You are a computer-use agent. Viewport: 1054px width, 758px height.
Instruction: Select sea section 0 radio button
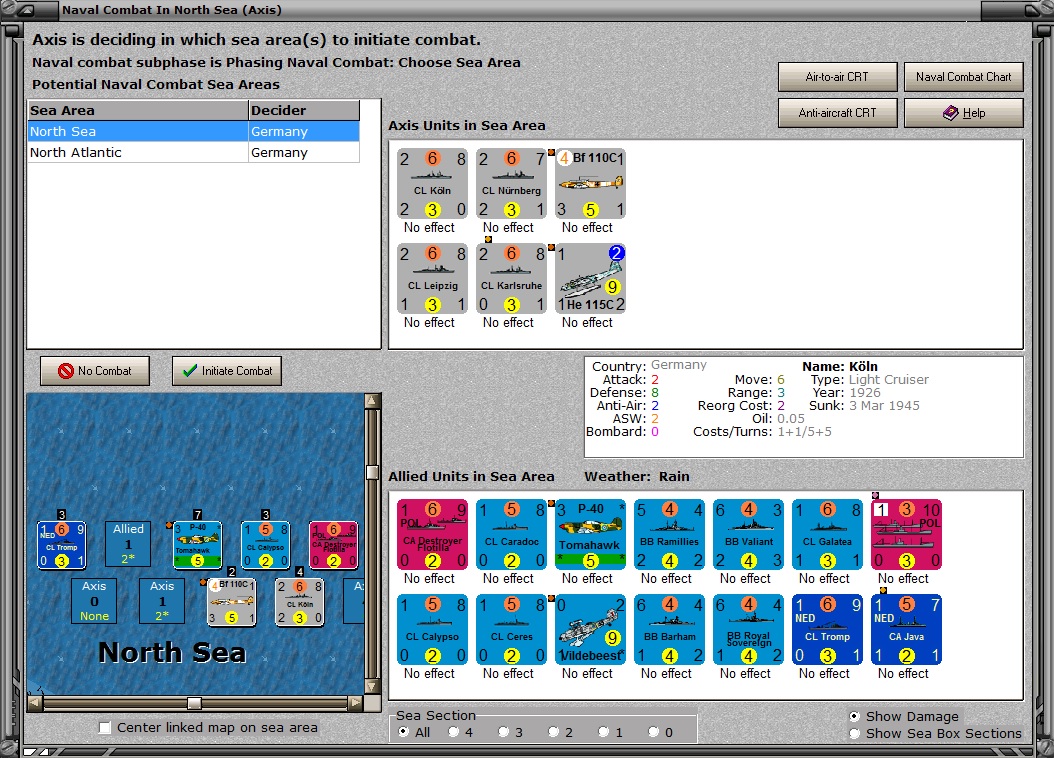pyautogui.click(x=653, y=732)
